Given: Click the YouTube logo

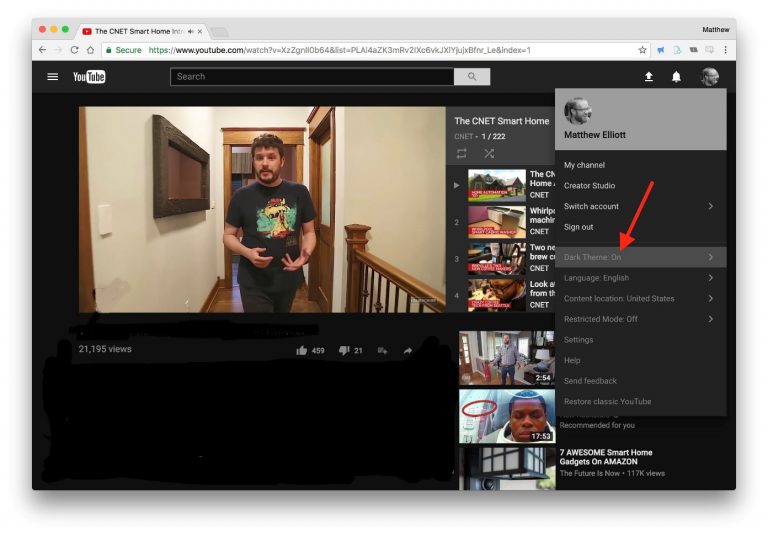Looking at the screenshot, I should tap(89, 77).
